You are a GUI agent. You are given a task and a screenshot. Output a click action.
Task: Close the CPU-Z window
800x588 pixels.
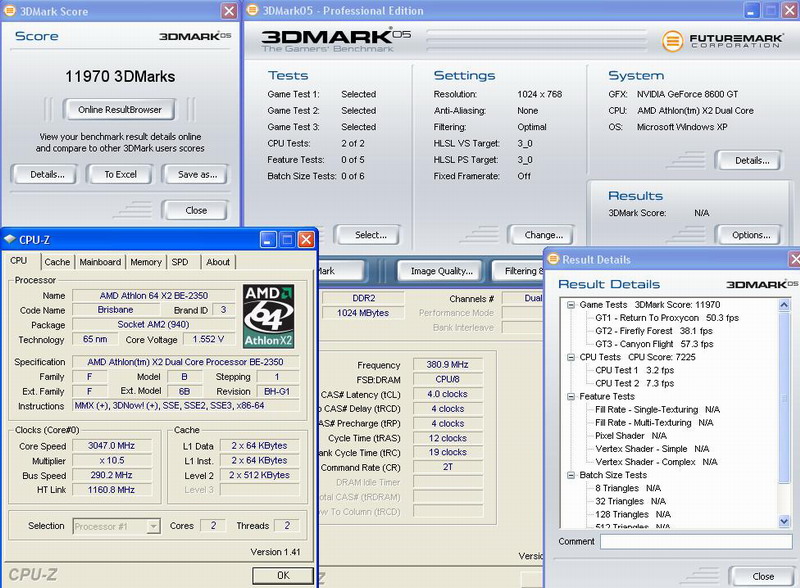[306, 239]
